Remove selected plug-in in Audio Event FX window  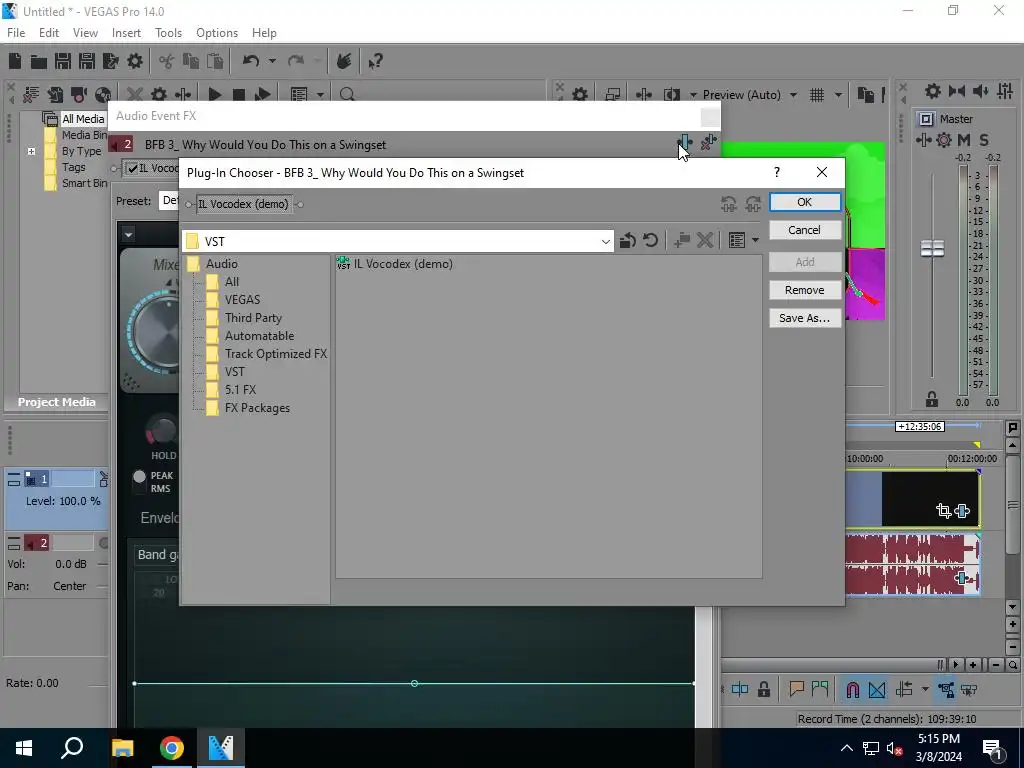pos(708,142)
